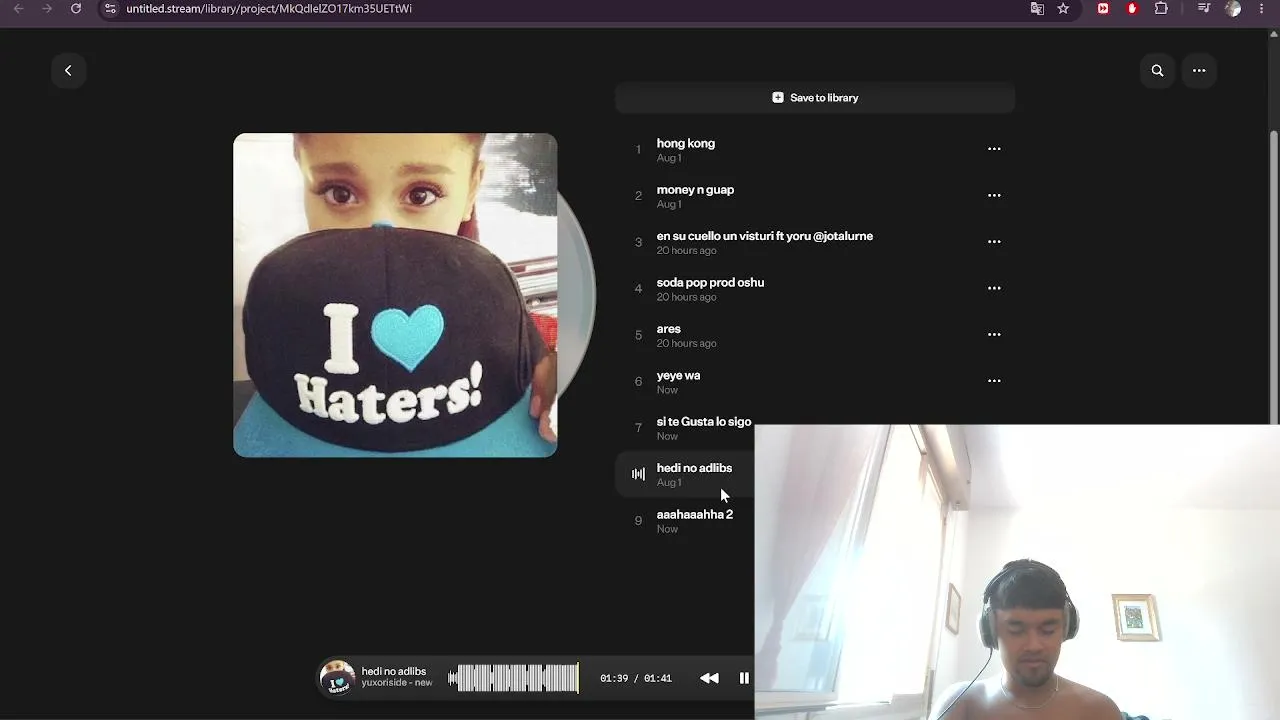This screenshot has width=1280, height=720.
Task: Bookmark this page with the star icon
Action: tap(1063, 8)
